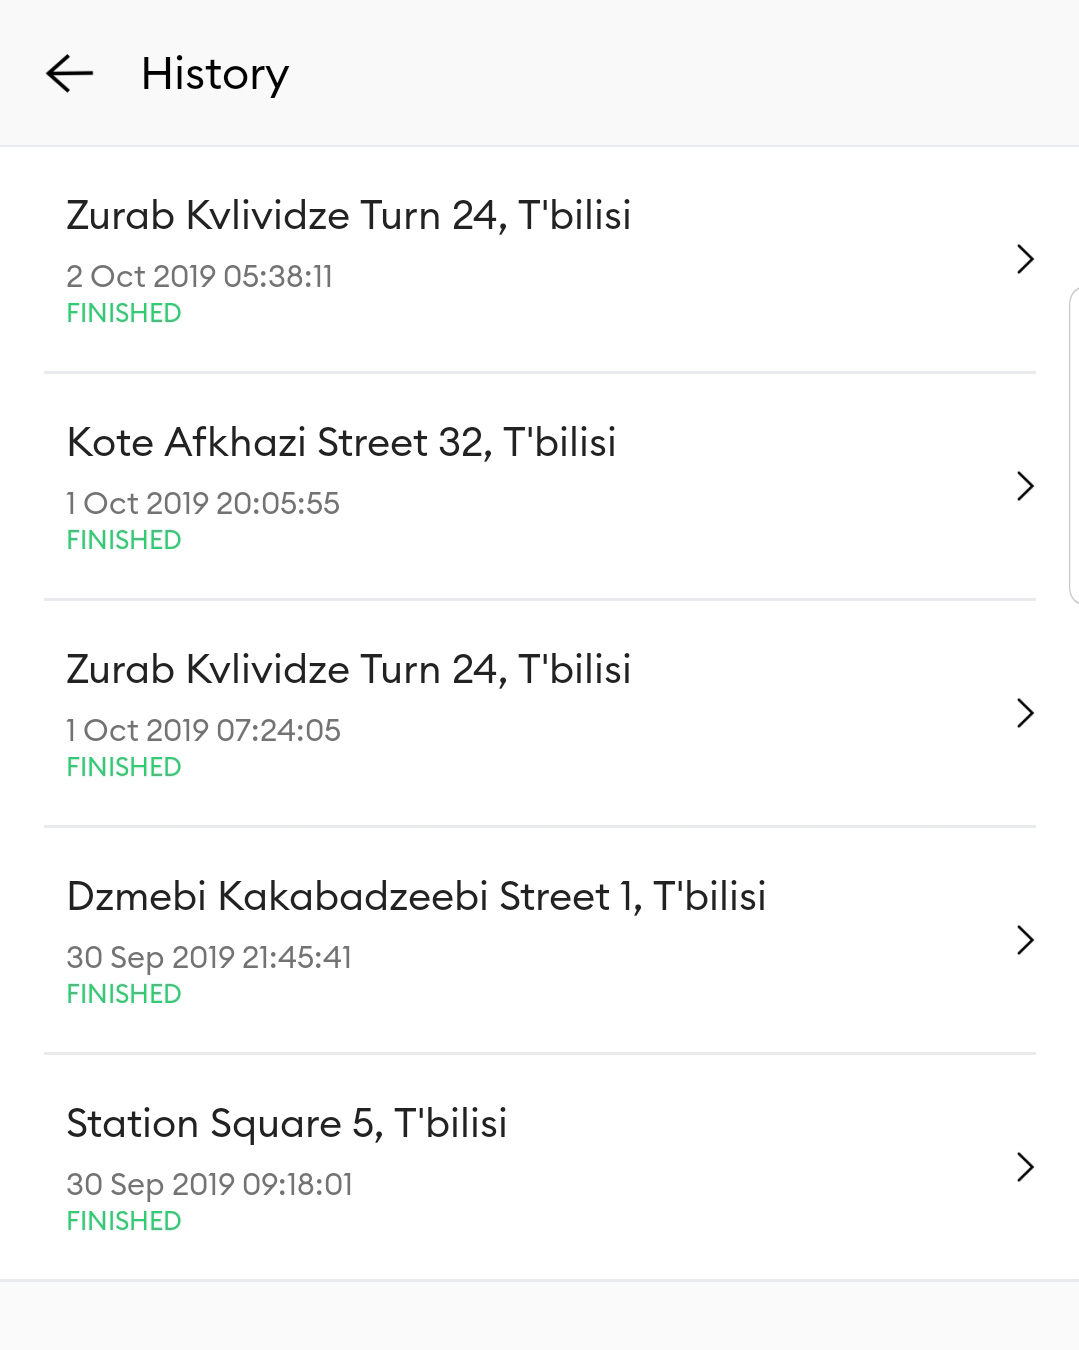The image size is (1079, 1350).
Task: Tap FINISHED status under 1 Oct 07:24:05
Action: click(124, 767)
